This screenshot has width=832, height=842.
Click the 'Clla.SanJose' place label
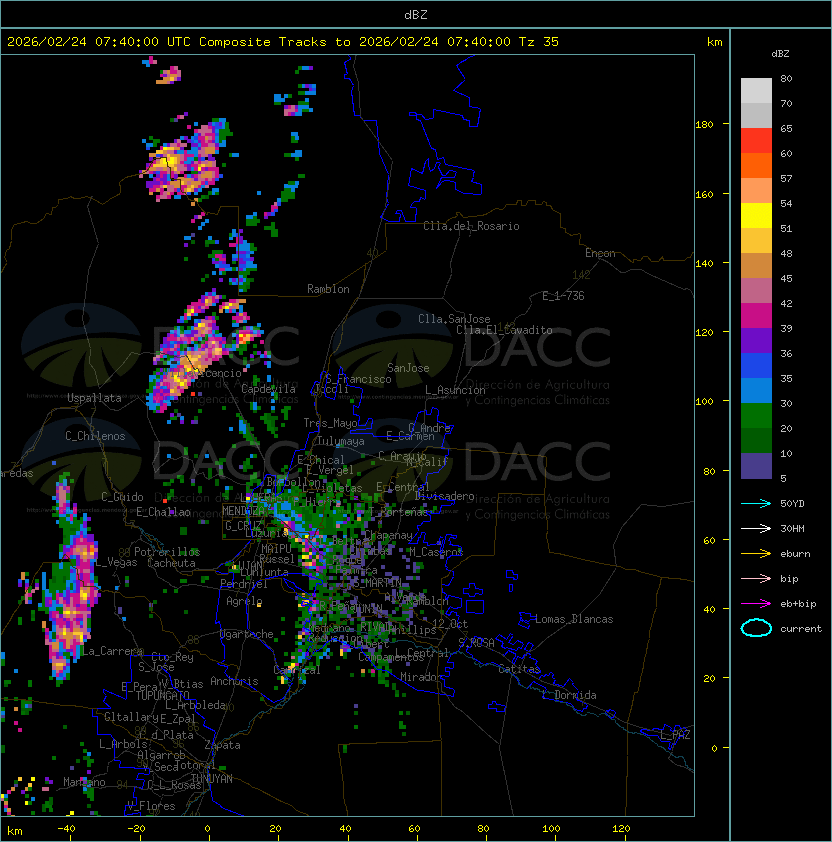point(454,319)
